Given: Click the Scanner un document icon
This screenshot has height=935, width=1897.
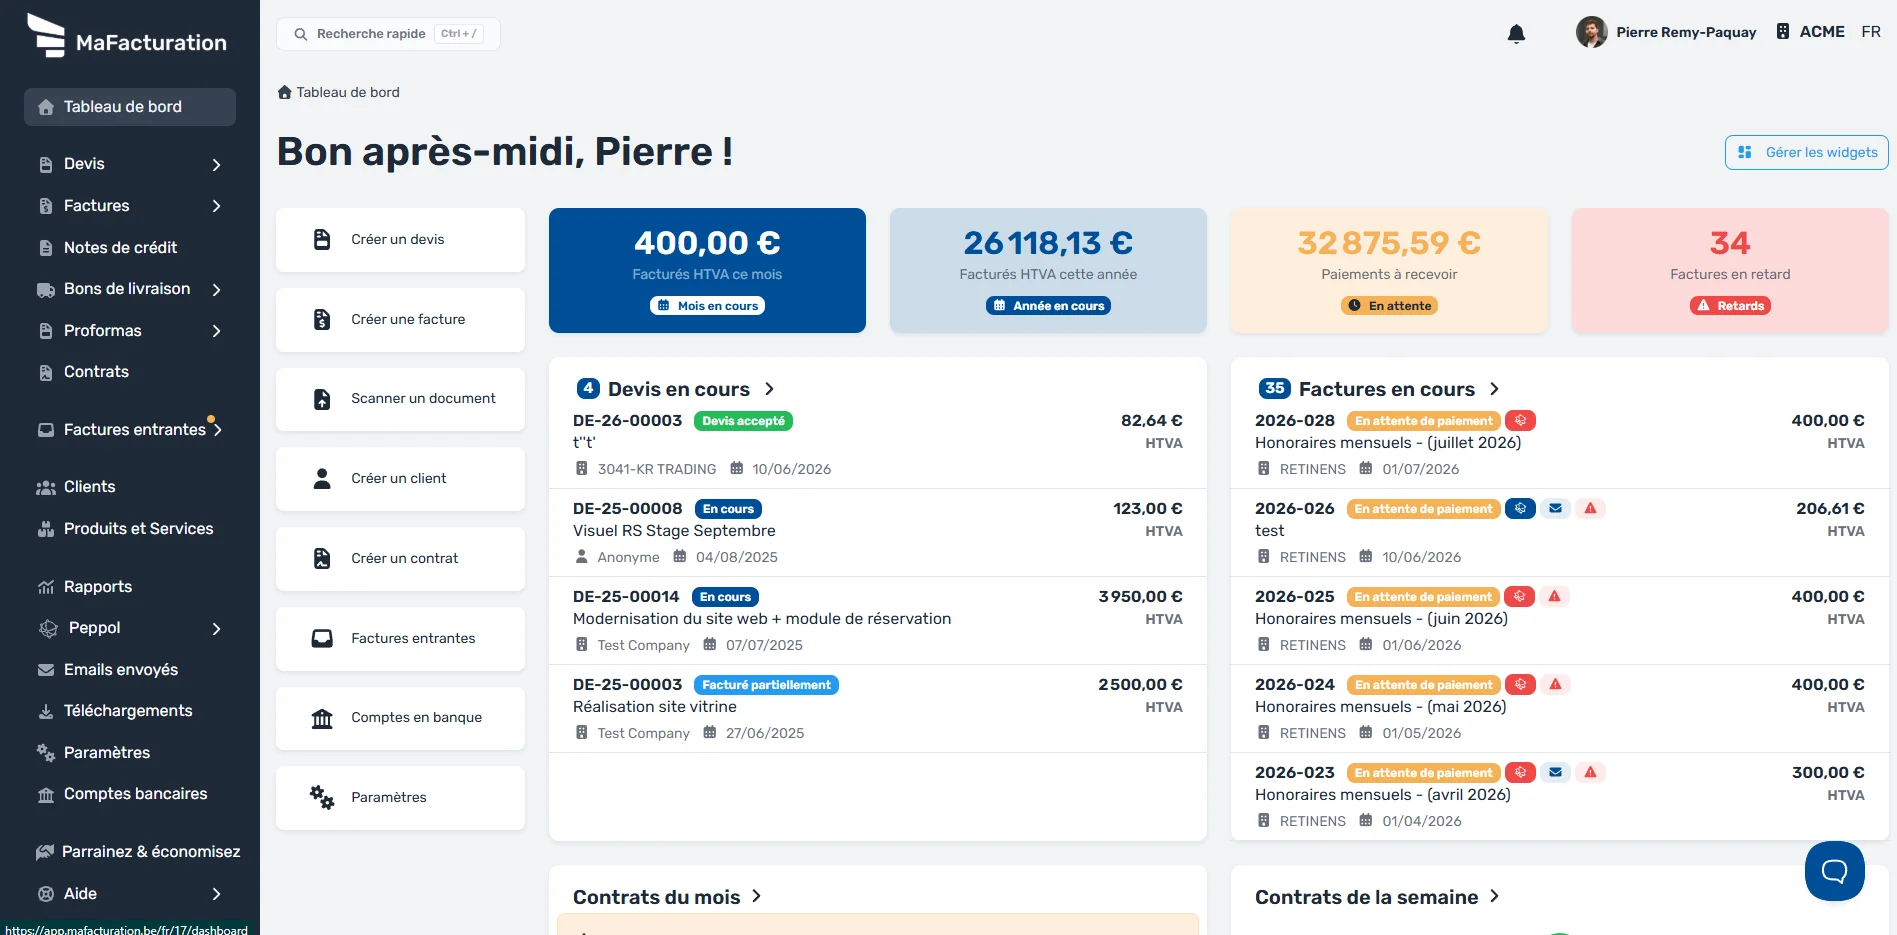Looking at the screenshot, I should coord(322,399).
